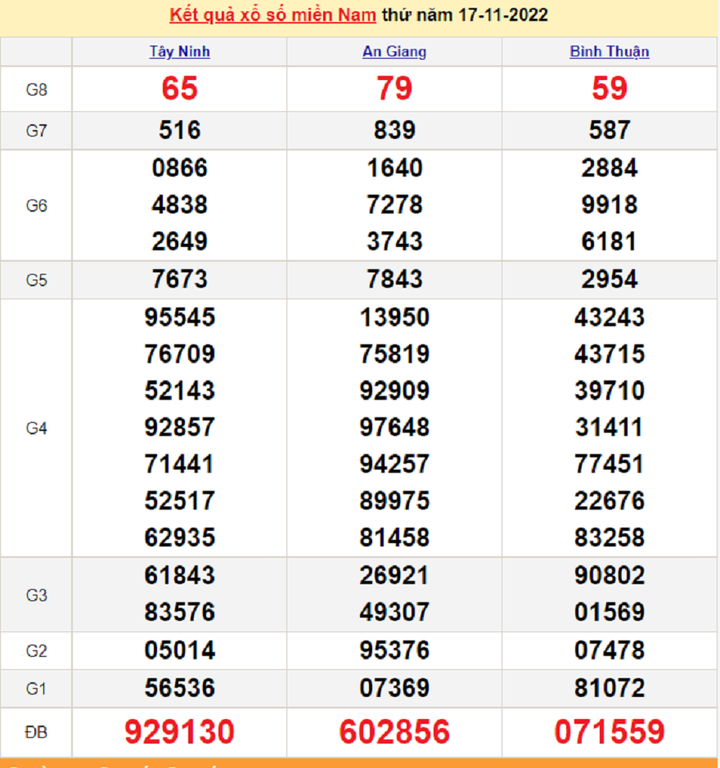Click the G4 row label
Screen dimensions: 720x768
[x=36, y=428]
